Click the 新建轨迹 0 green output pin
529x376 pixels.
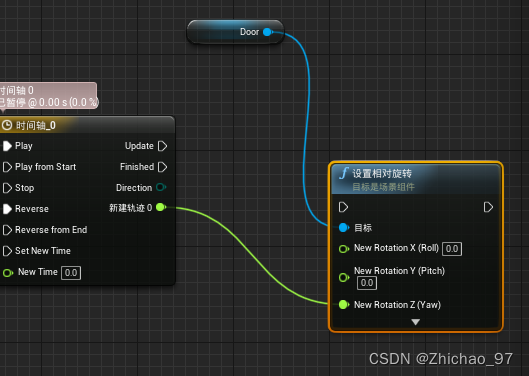[x=161, y=207]
